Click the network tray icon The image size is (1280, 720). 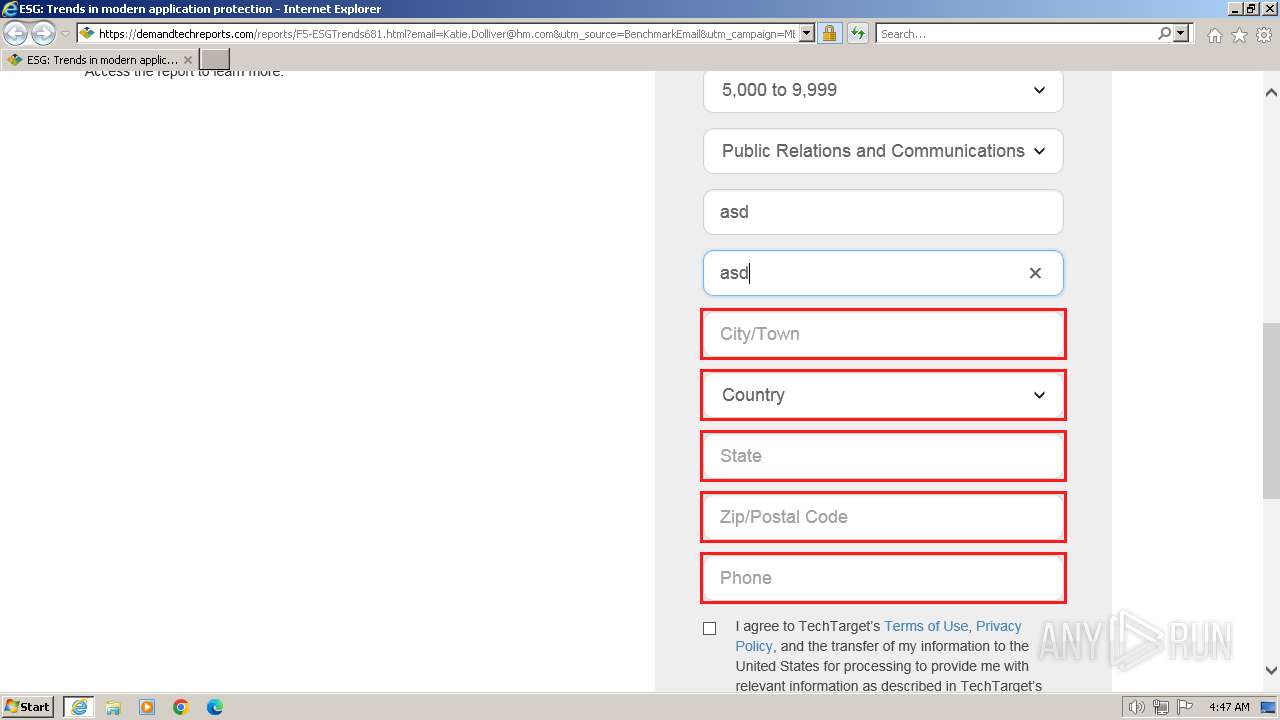click(1161, 707)
